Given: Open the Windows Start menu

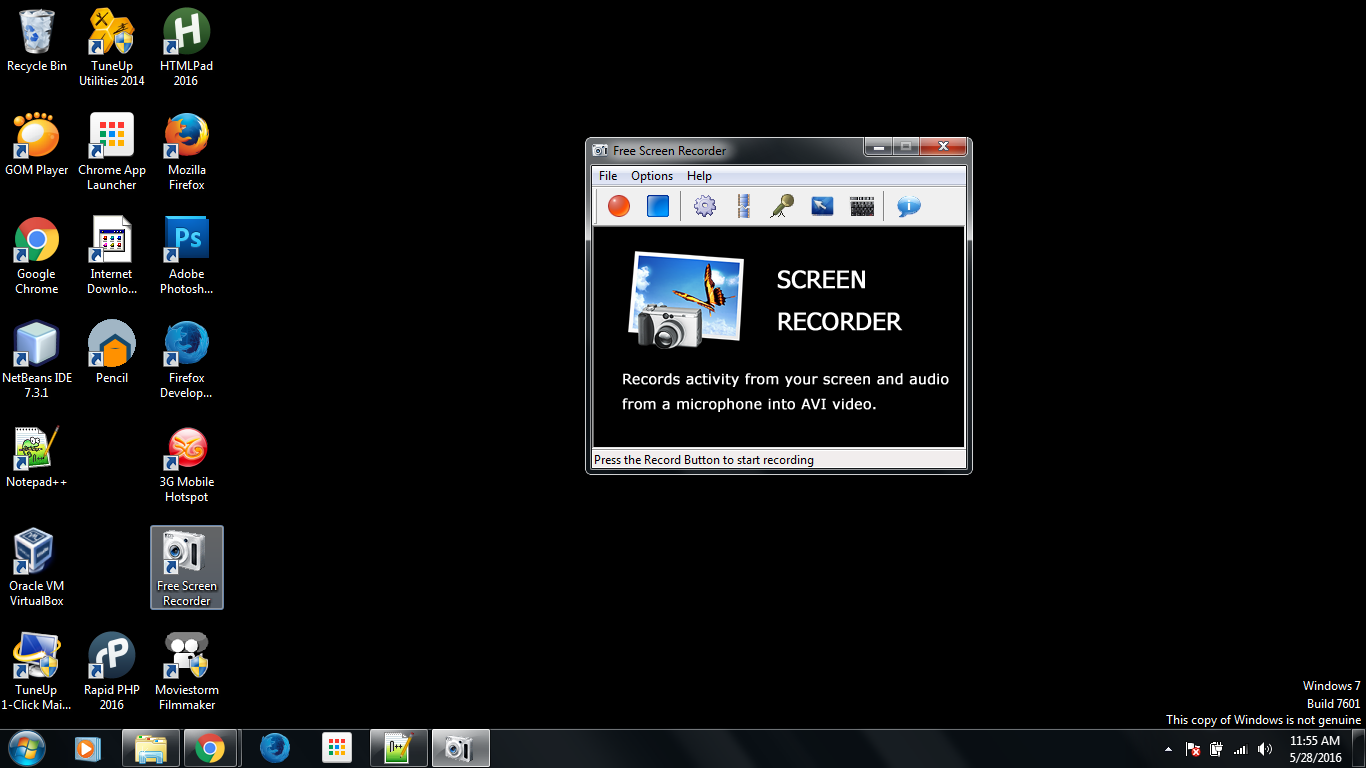Looking at the screenshot, I should click(x=27, y=748).
